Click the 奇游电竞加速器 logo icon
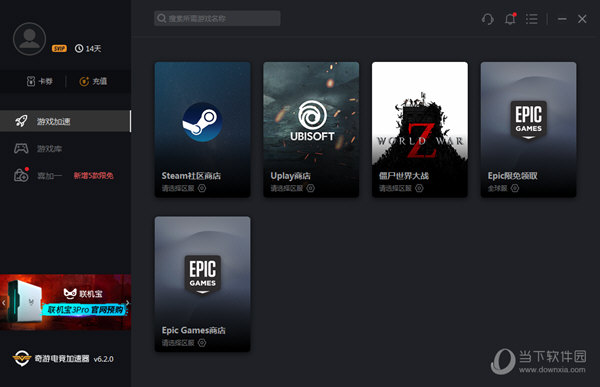 click(21, 358)
